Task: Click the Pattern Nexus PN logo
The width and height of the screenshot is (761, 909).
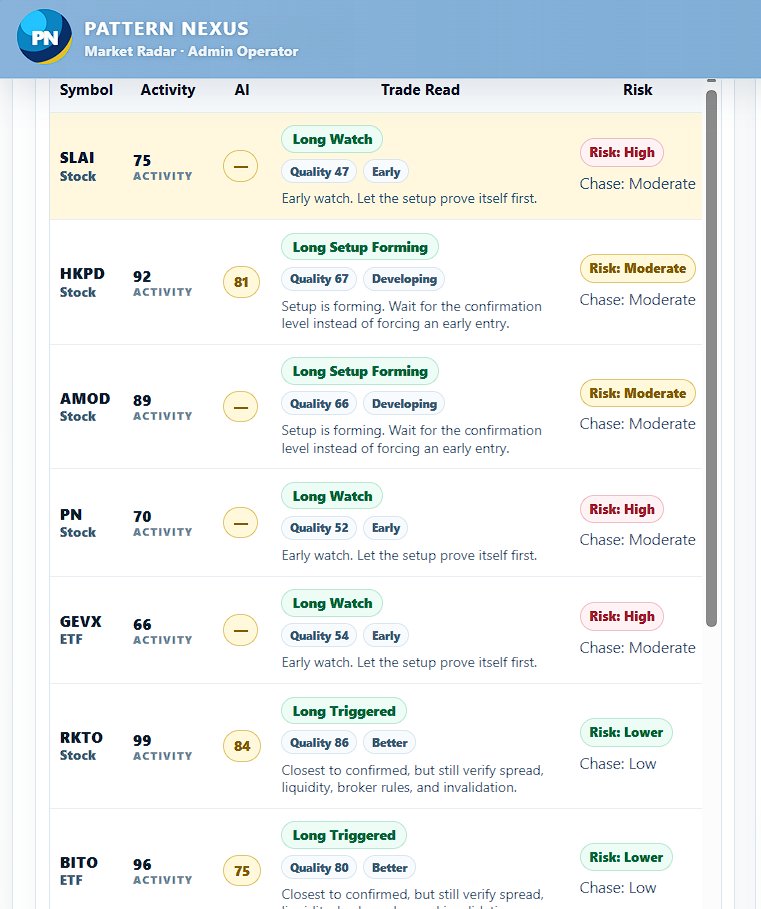Action: tap(45, 37)
